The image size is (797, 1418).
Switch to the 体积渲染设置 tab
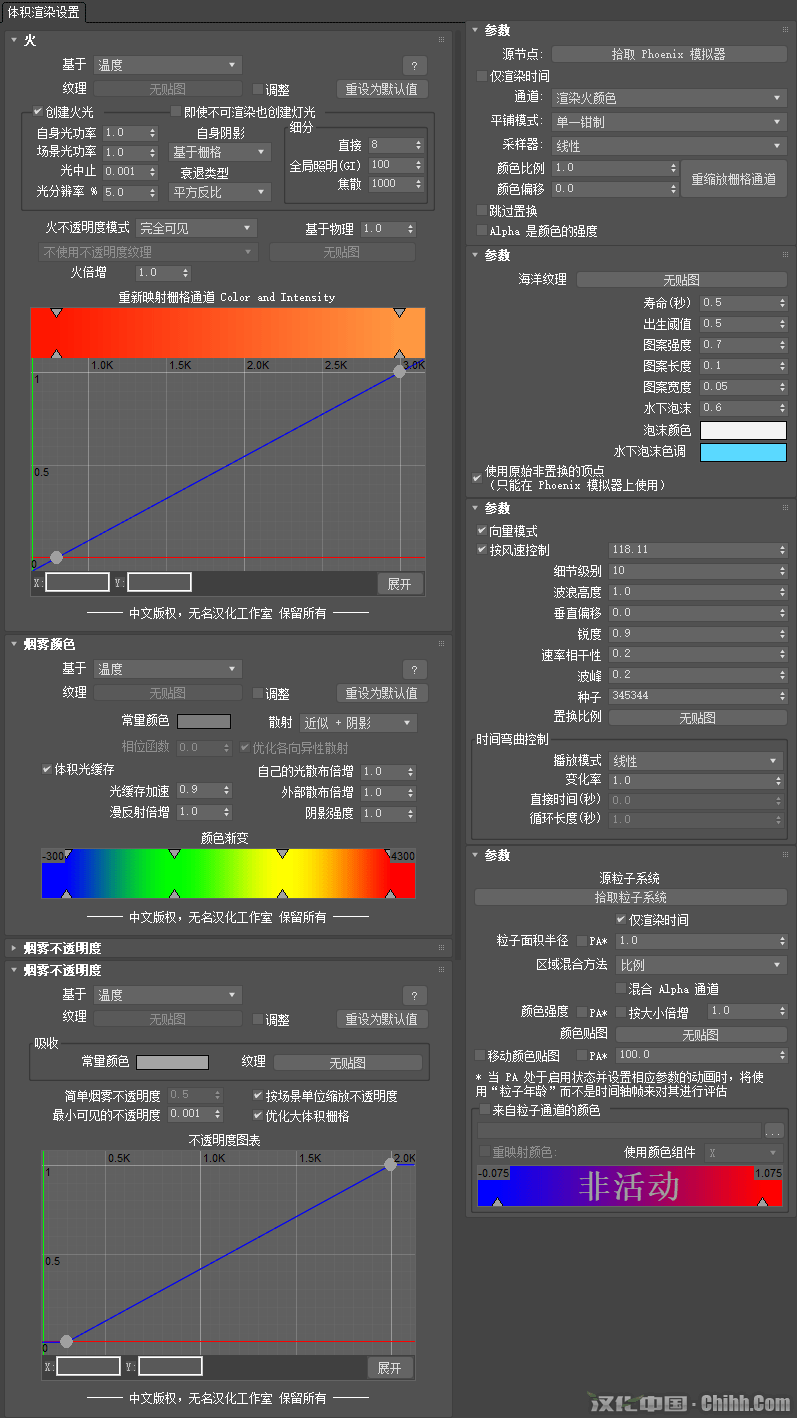click(x=43, y=12)
